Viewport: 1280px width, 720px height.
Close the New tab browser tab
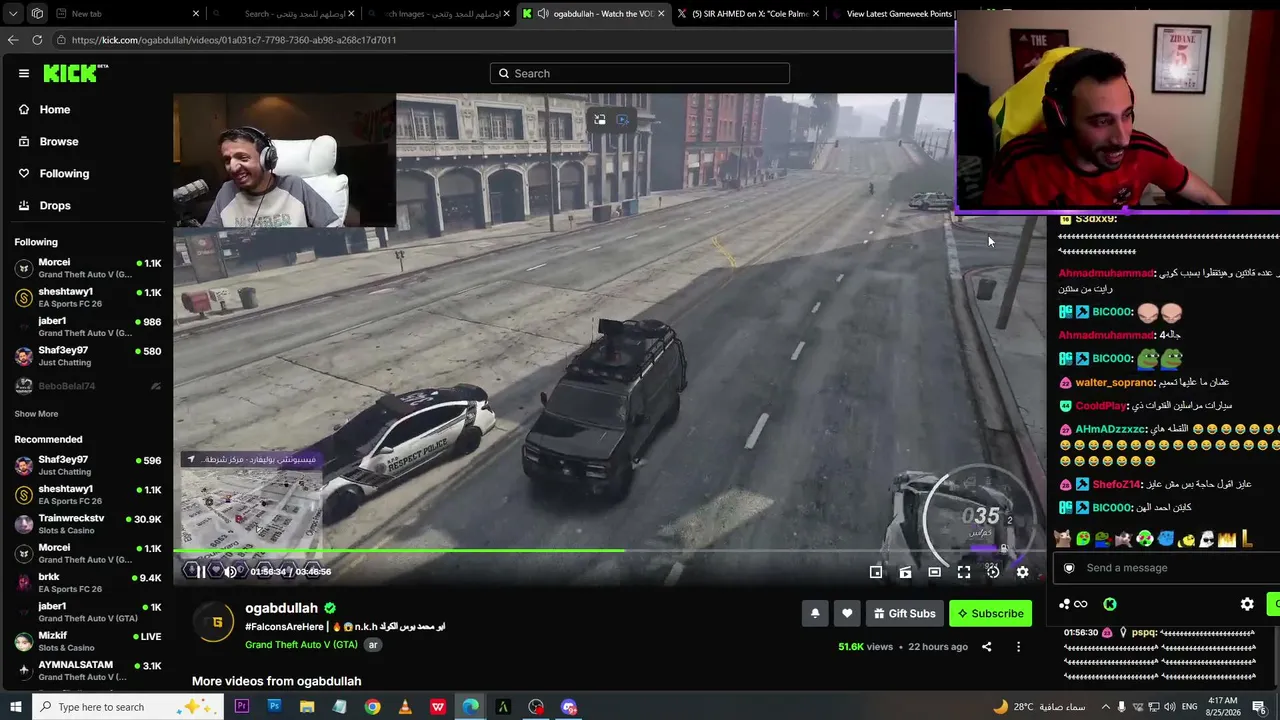196,14
